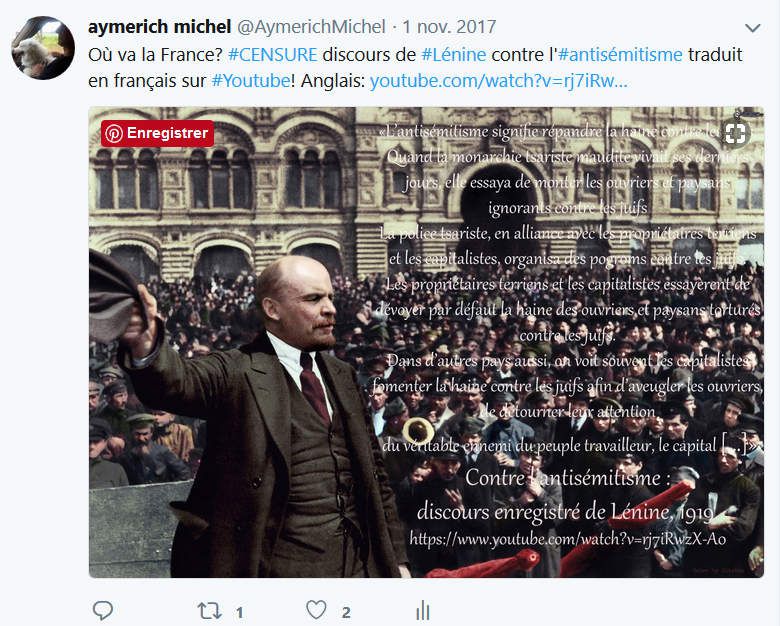The image size is (780, 626).
Task: Click the retweet count number 1
Action: click(239, 613)
